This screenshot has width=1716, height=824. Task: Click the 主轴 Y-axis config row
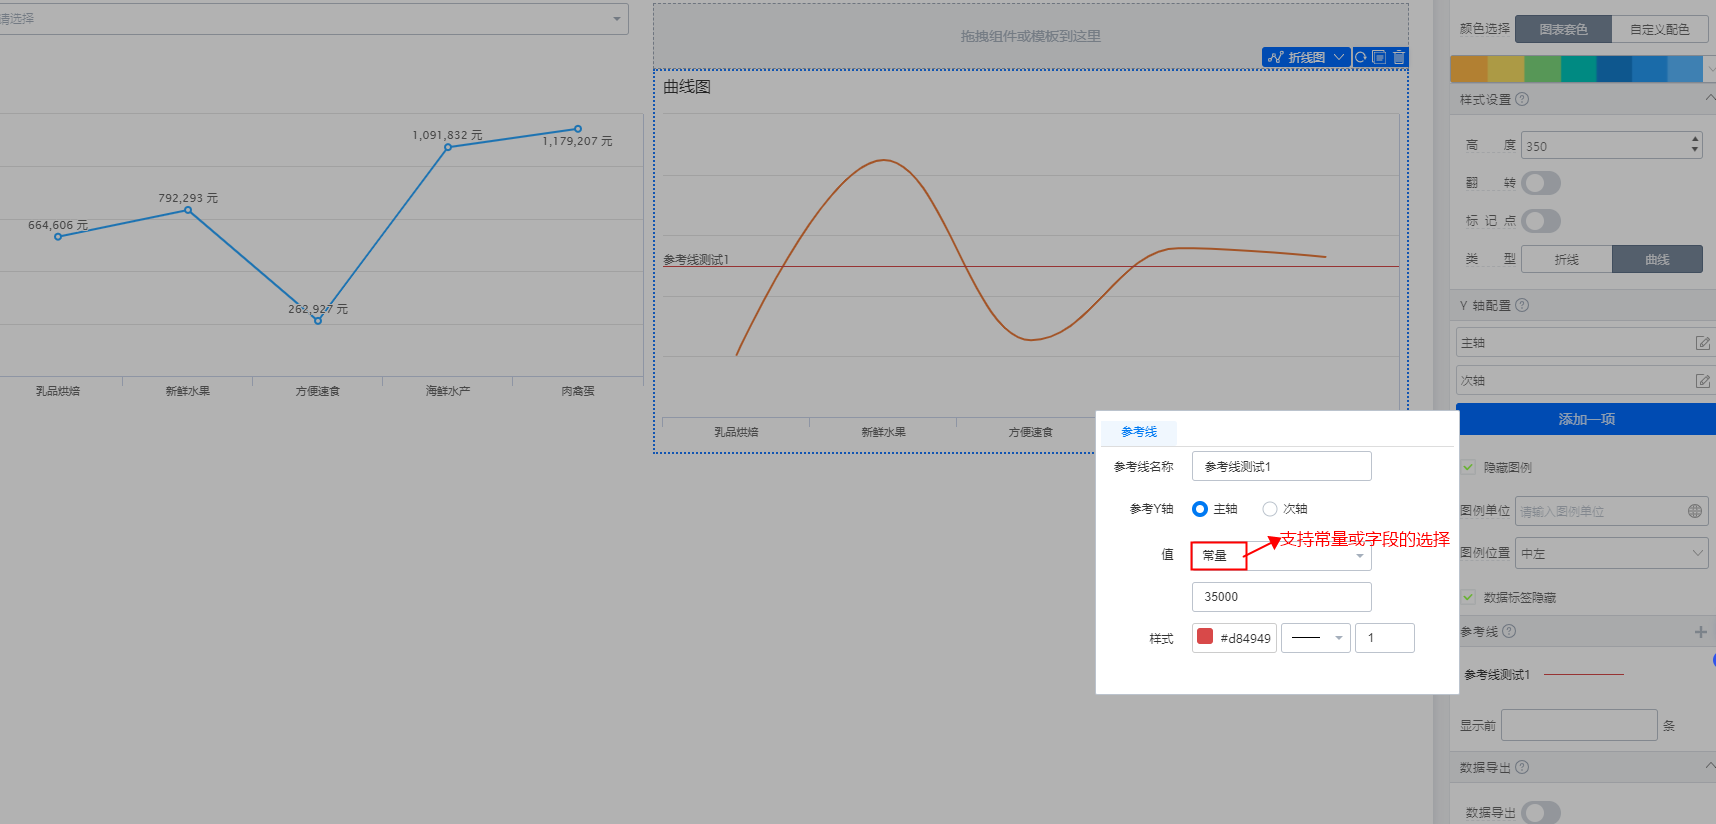pos(1586,342)
